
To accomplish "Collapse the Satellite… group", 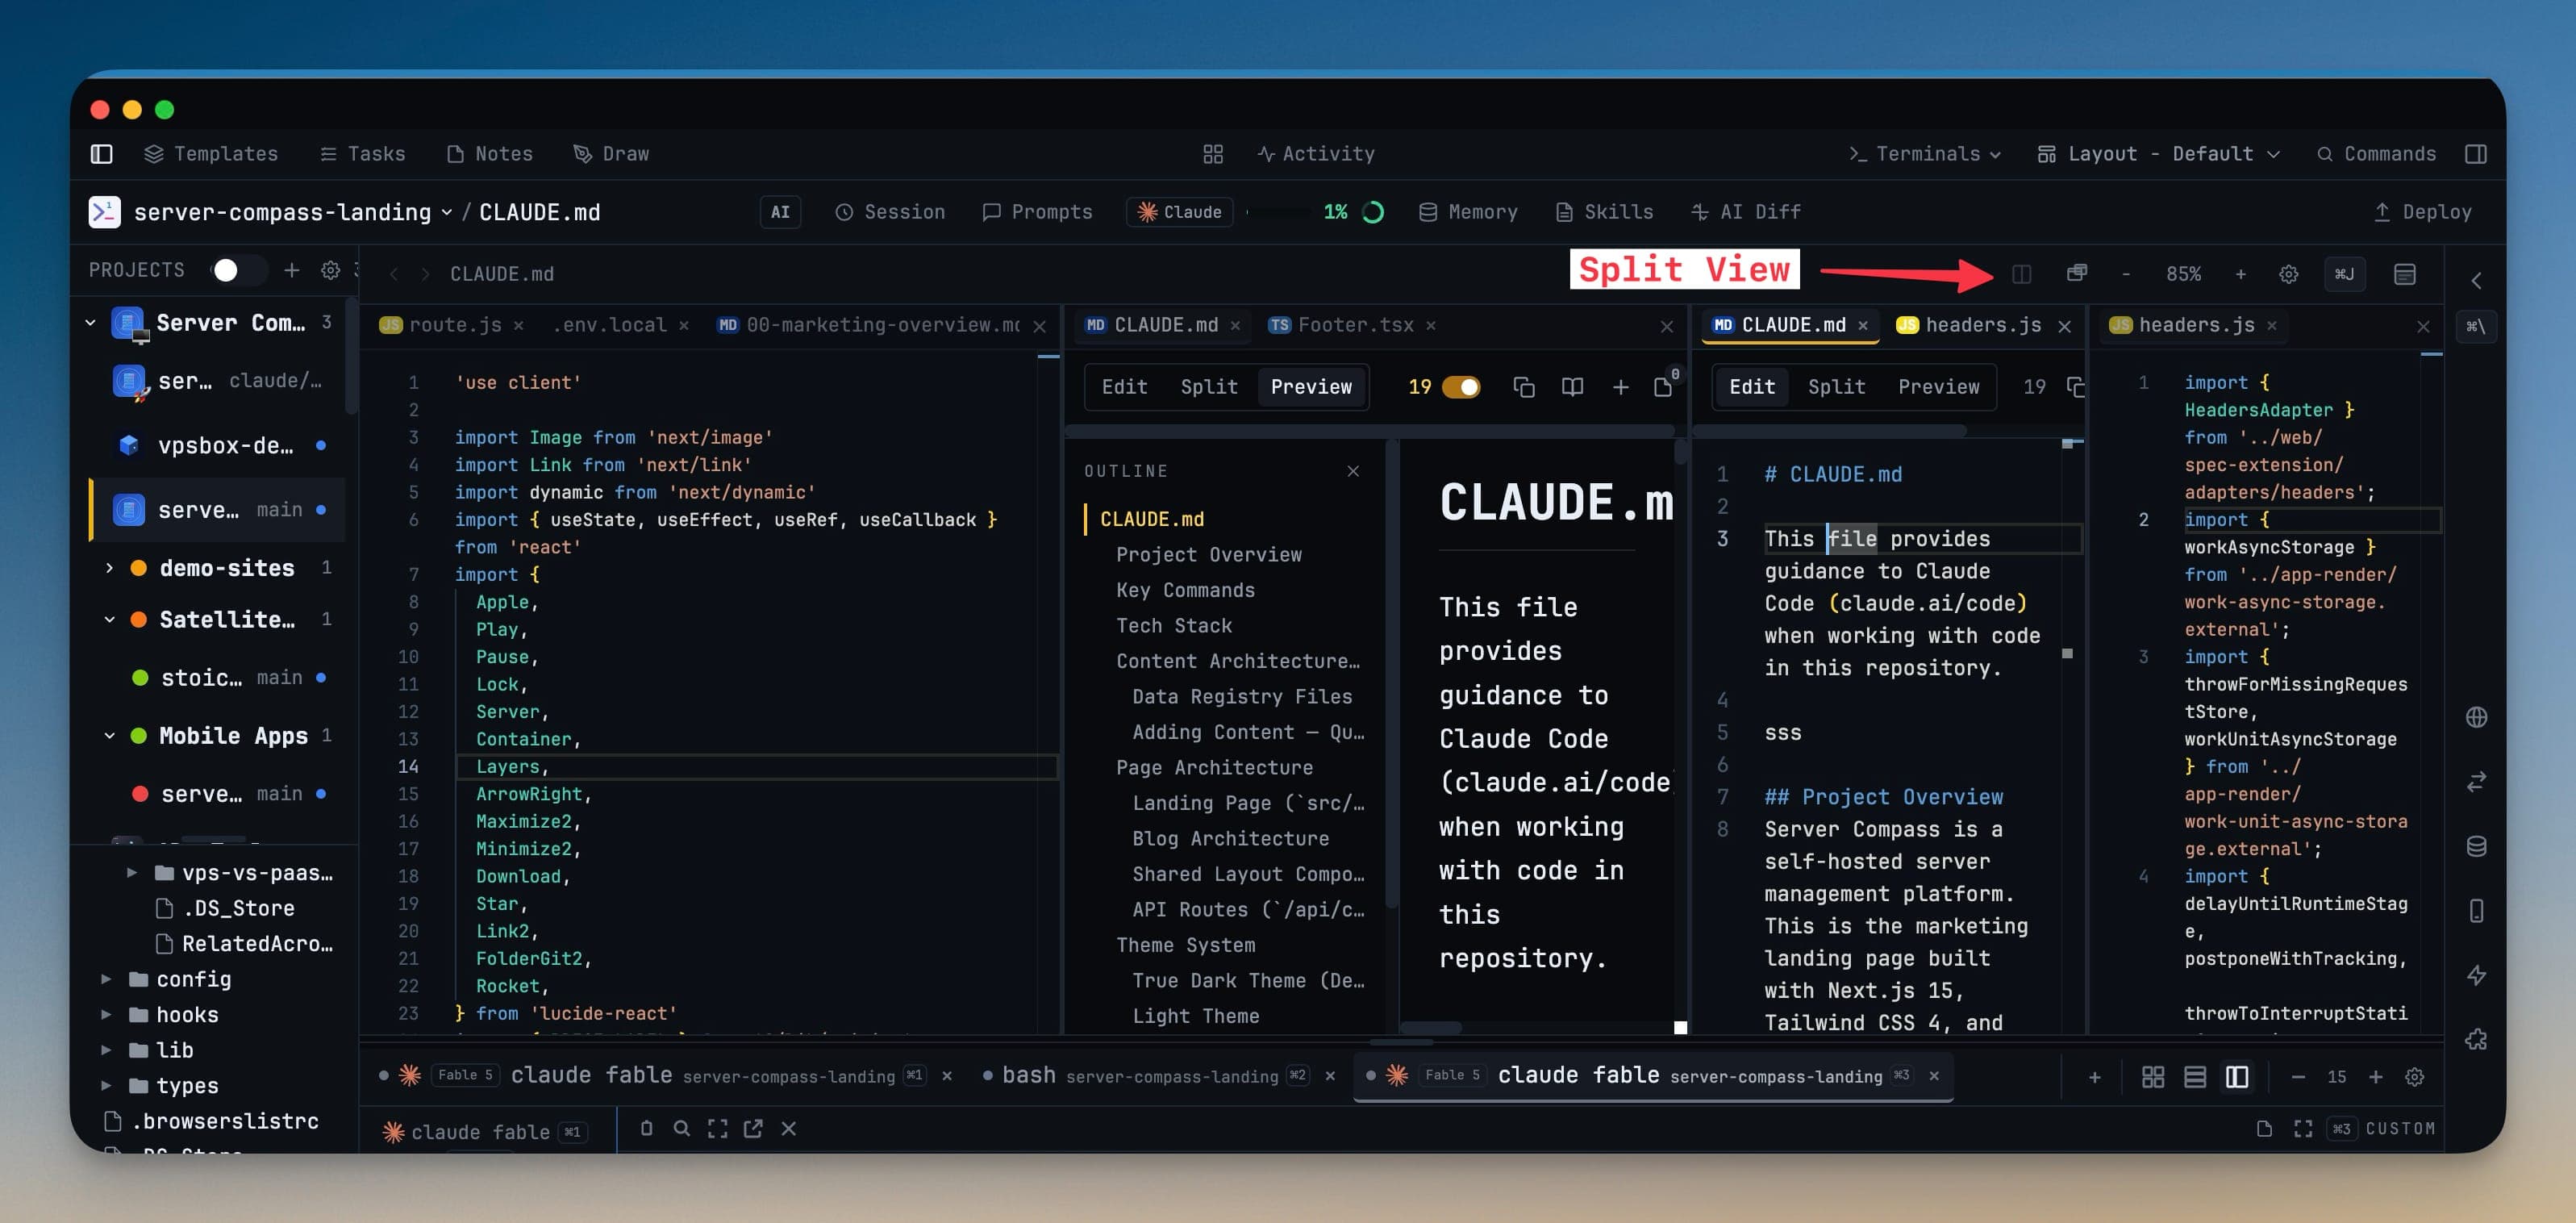I will (109, 620).
